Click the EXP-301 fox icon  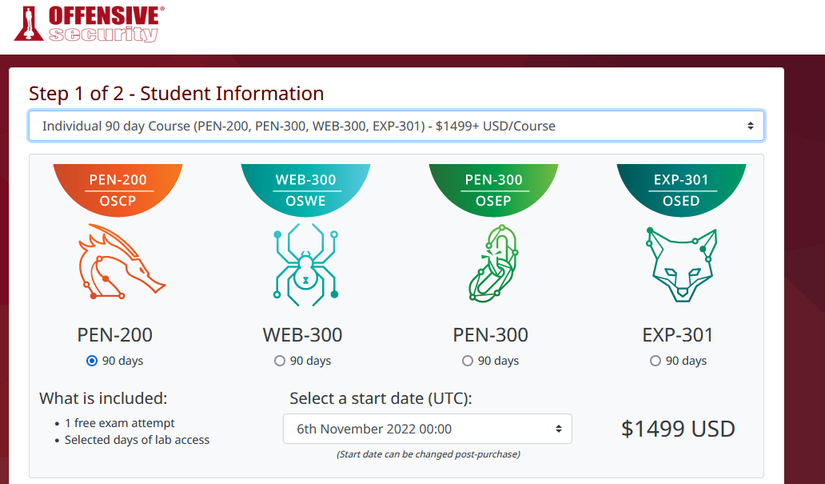680,264
